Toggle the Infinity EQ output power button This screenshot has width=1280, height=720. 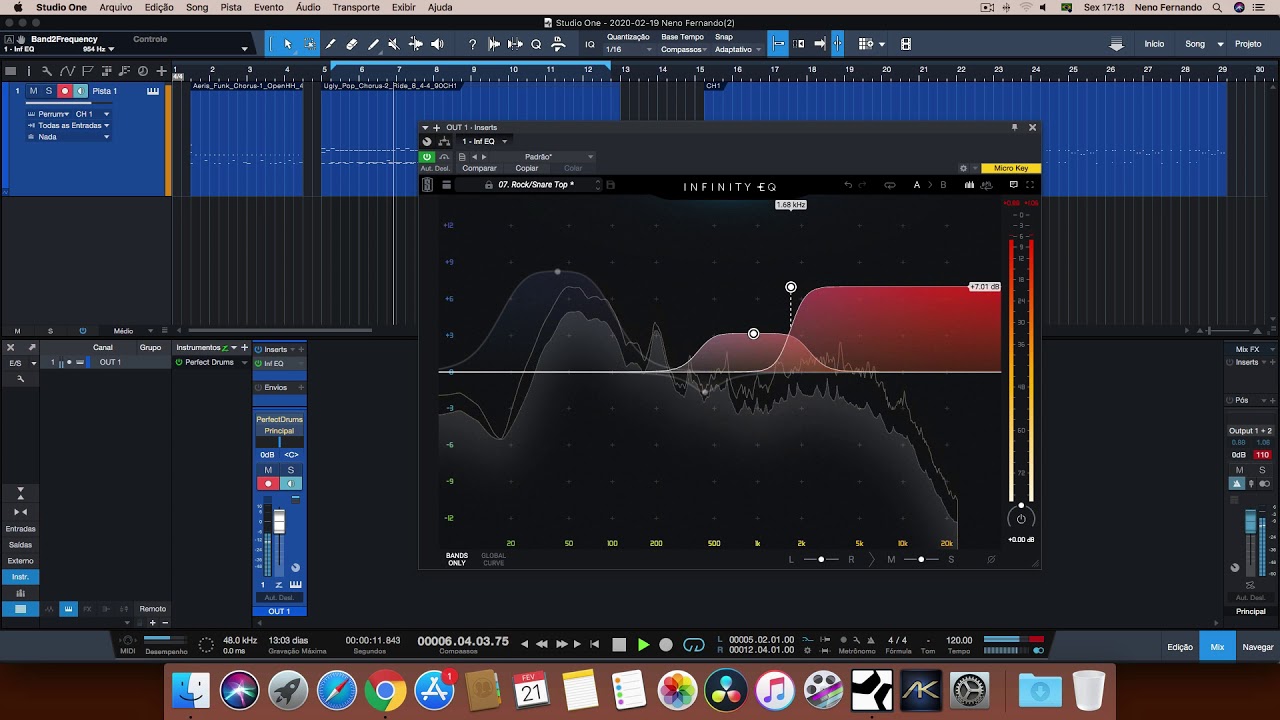[1021, 518]
